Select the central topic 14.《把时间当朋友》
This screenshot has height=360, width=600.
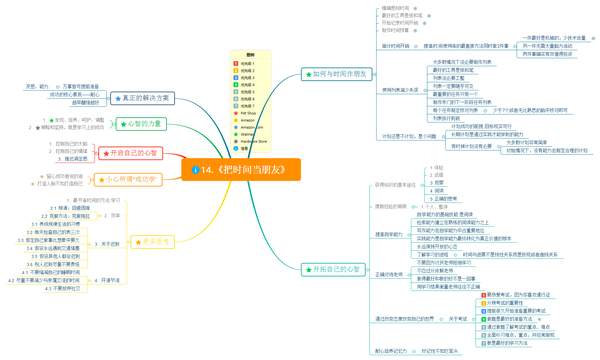click(x=241, y=169)
